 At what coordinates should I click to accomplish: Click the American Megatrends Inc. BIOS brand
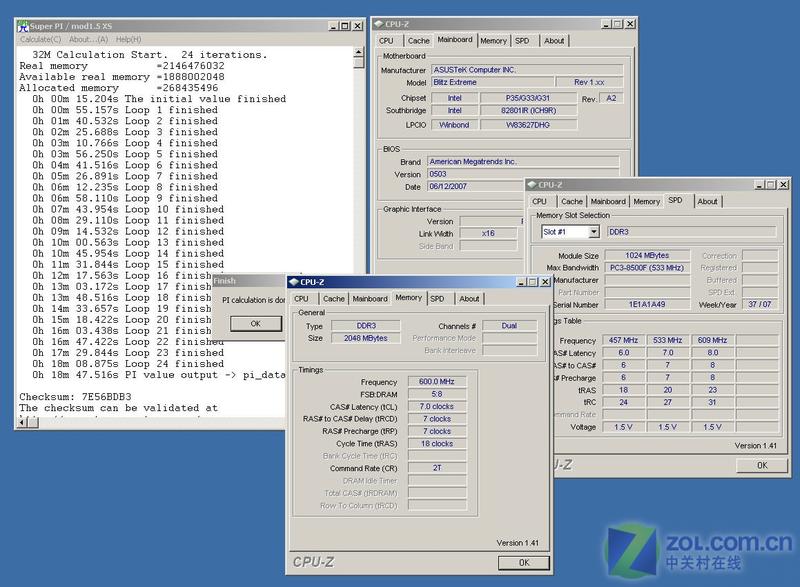coord(523,162)
